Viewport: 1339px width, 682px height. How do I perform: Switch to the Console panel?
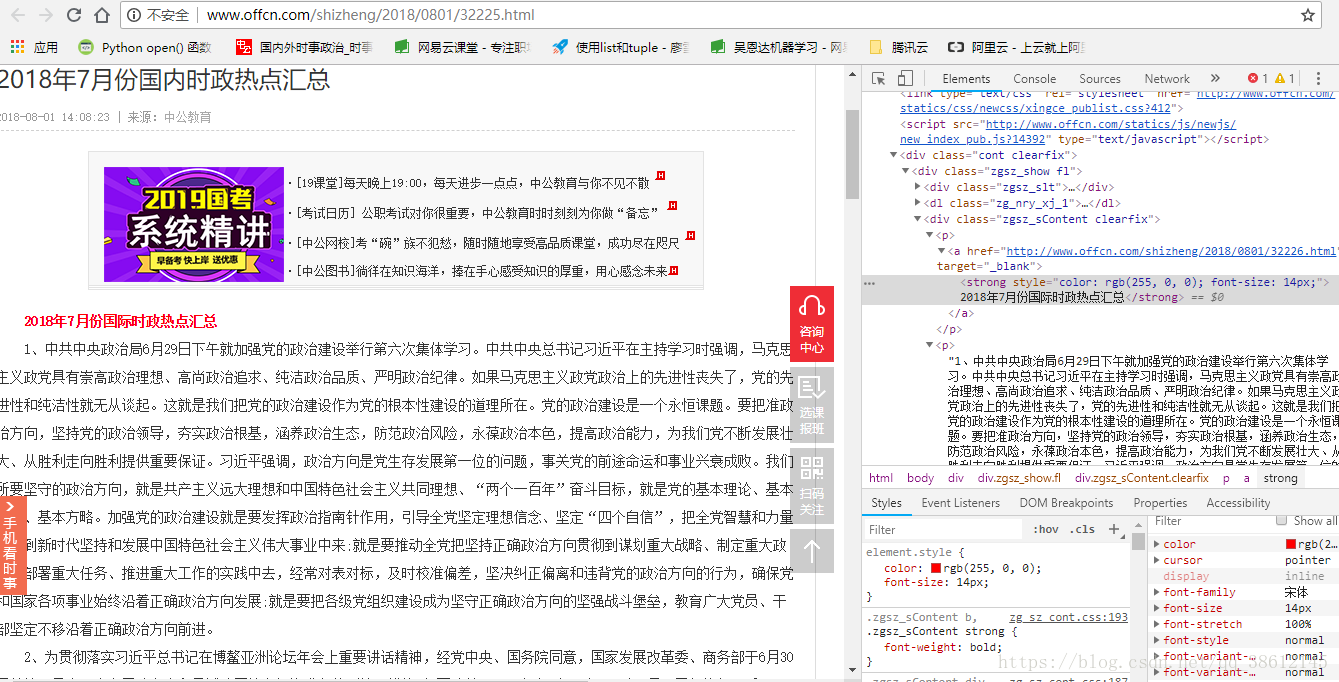click(x=1034, y=78)
